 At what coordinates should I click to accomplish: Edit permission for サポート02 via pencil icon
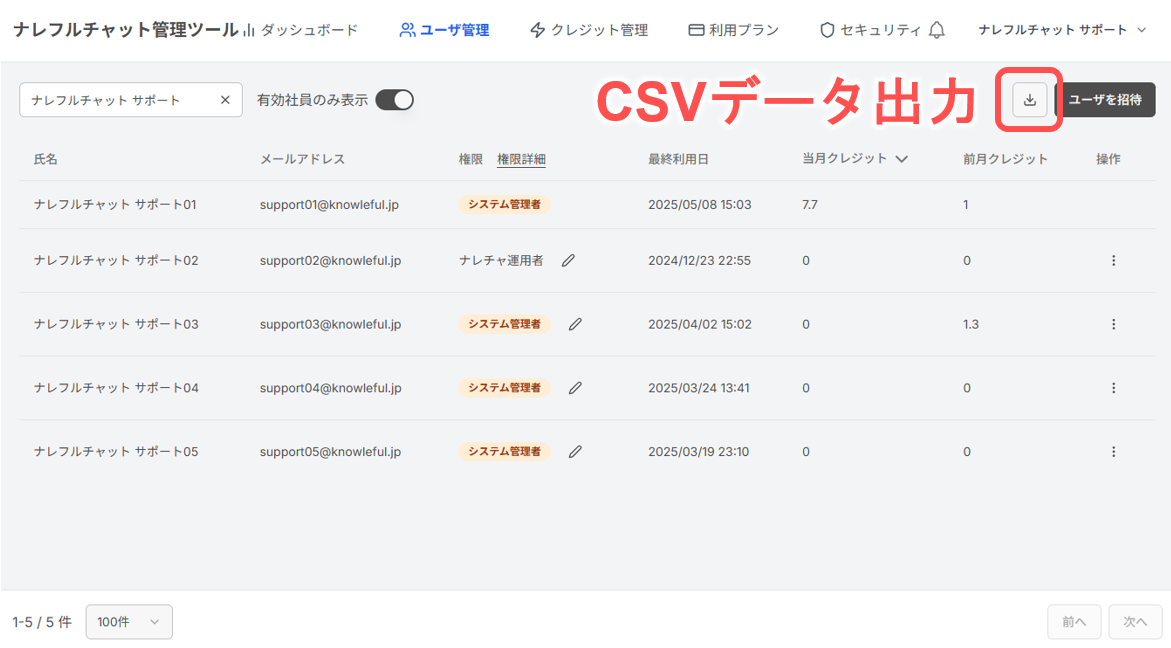(568, 260)
